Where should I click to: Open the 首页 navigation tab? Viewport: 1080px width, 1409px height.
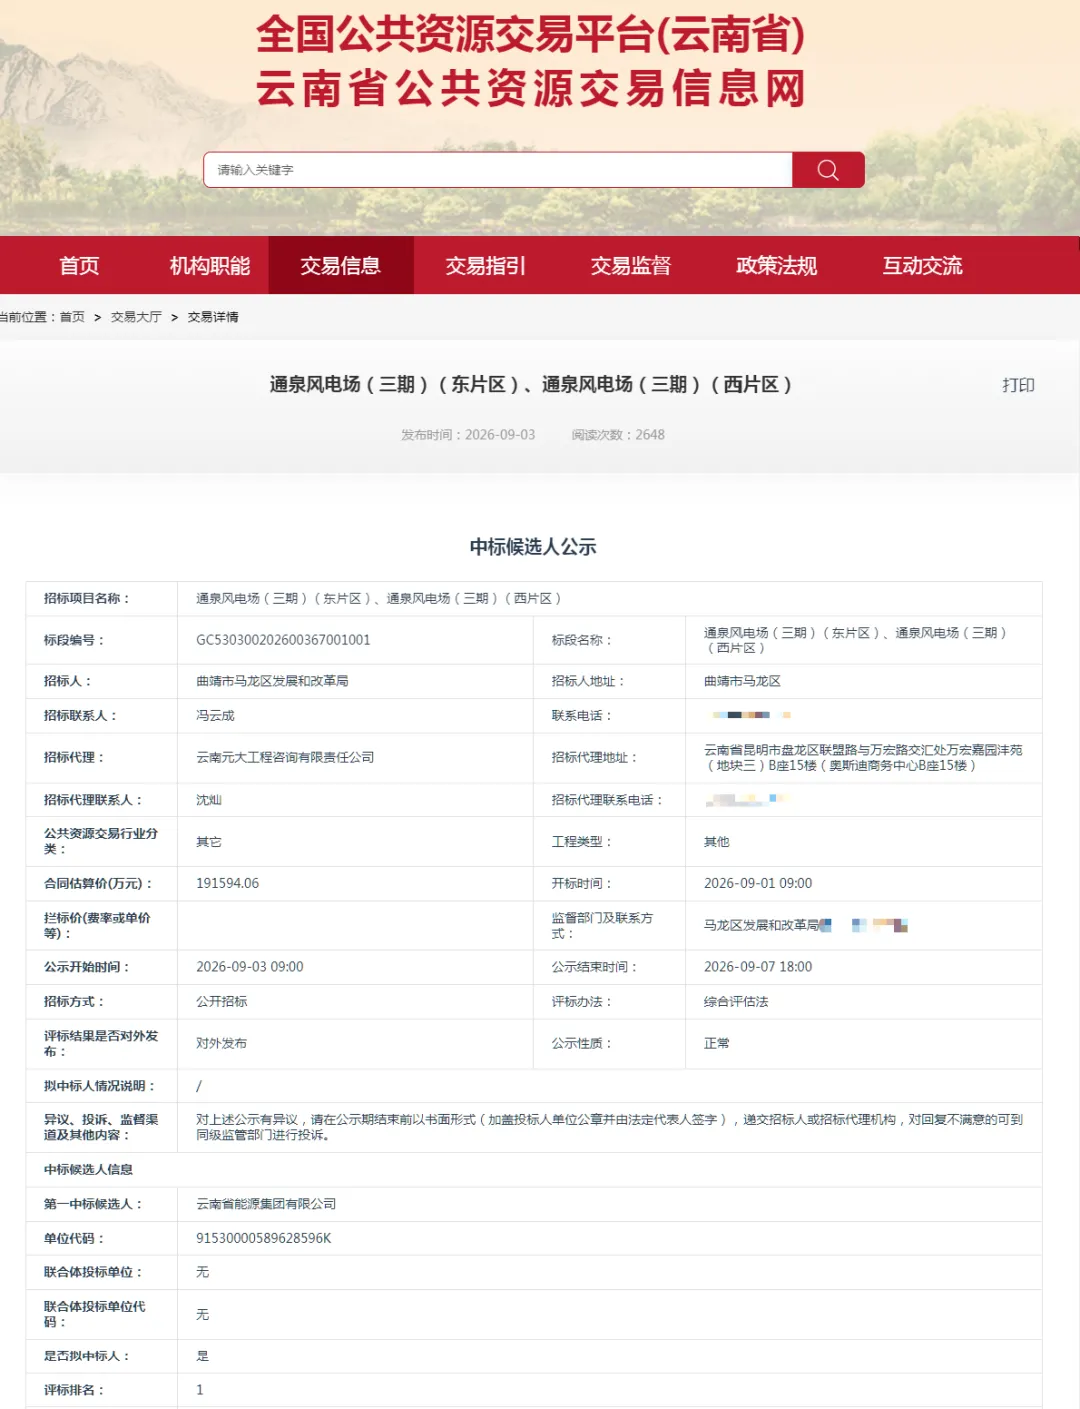79,266
